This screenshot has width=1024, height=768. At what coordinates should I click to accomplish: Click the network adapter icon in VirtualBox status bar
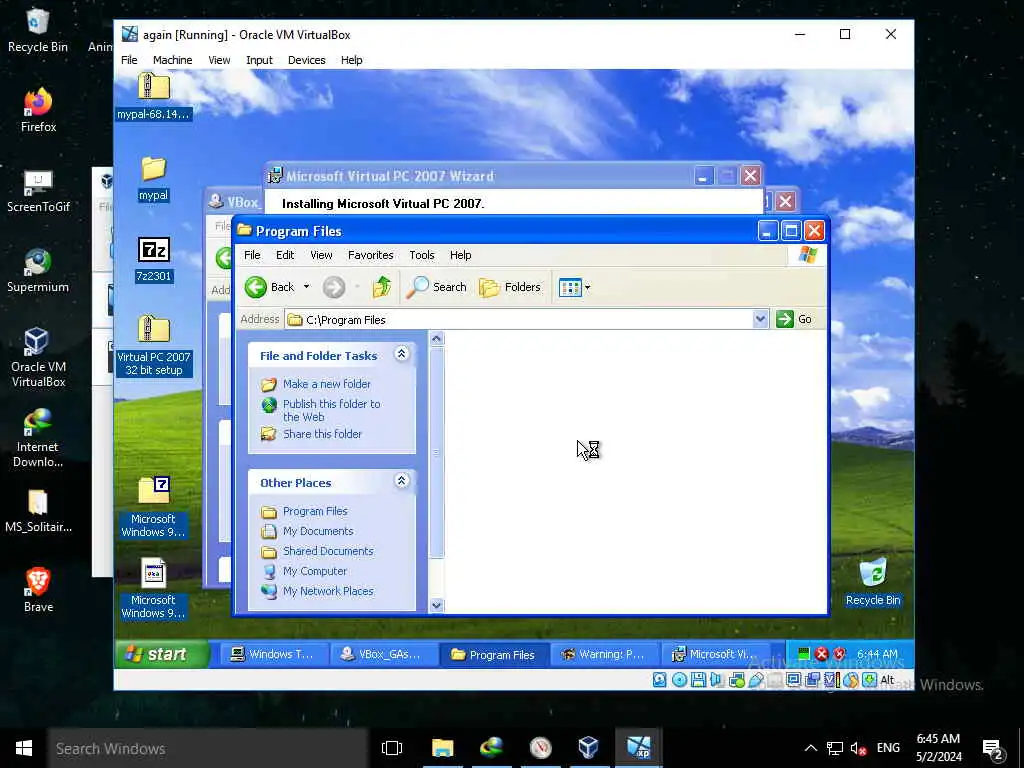pyautogui.click(x=737, y=680)
